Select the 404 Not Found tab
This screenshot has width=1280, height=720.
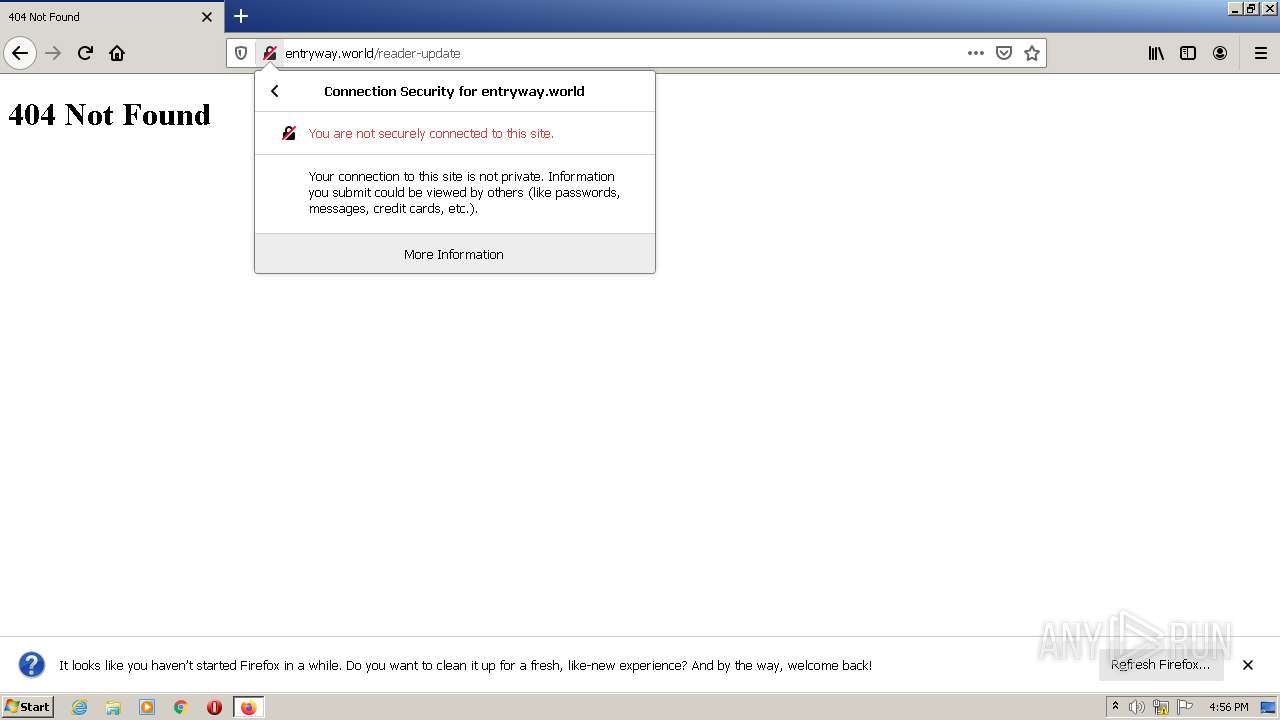pos(112,17)
